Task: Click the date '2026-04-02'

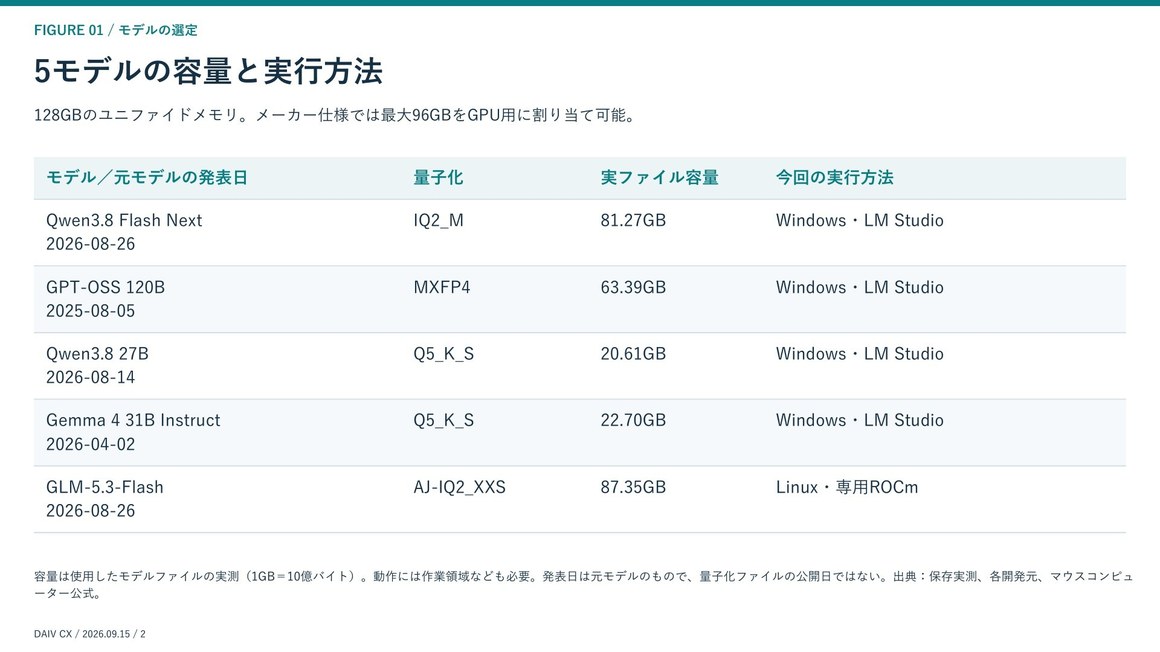Action: coord(90,444)
